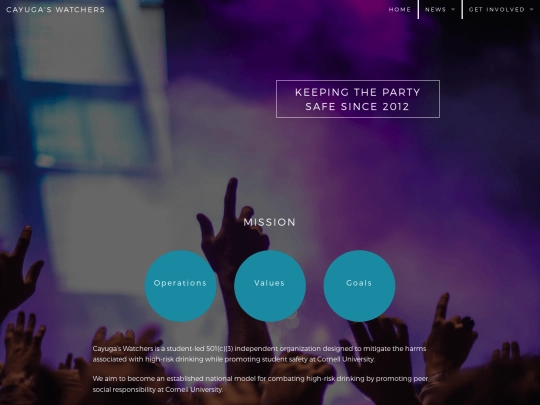Select the Operations circle button
The width and height of the screenshot is (540, 405).
[x=180, y=286]
